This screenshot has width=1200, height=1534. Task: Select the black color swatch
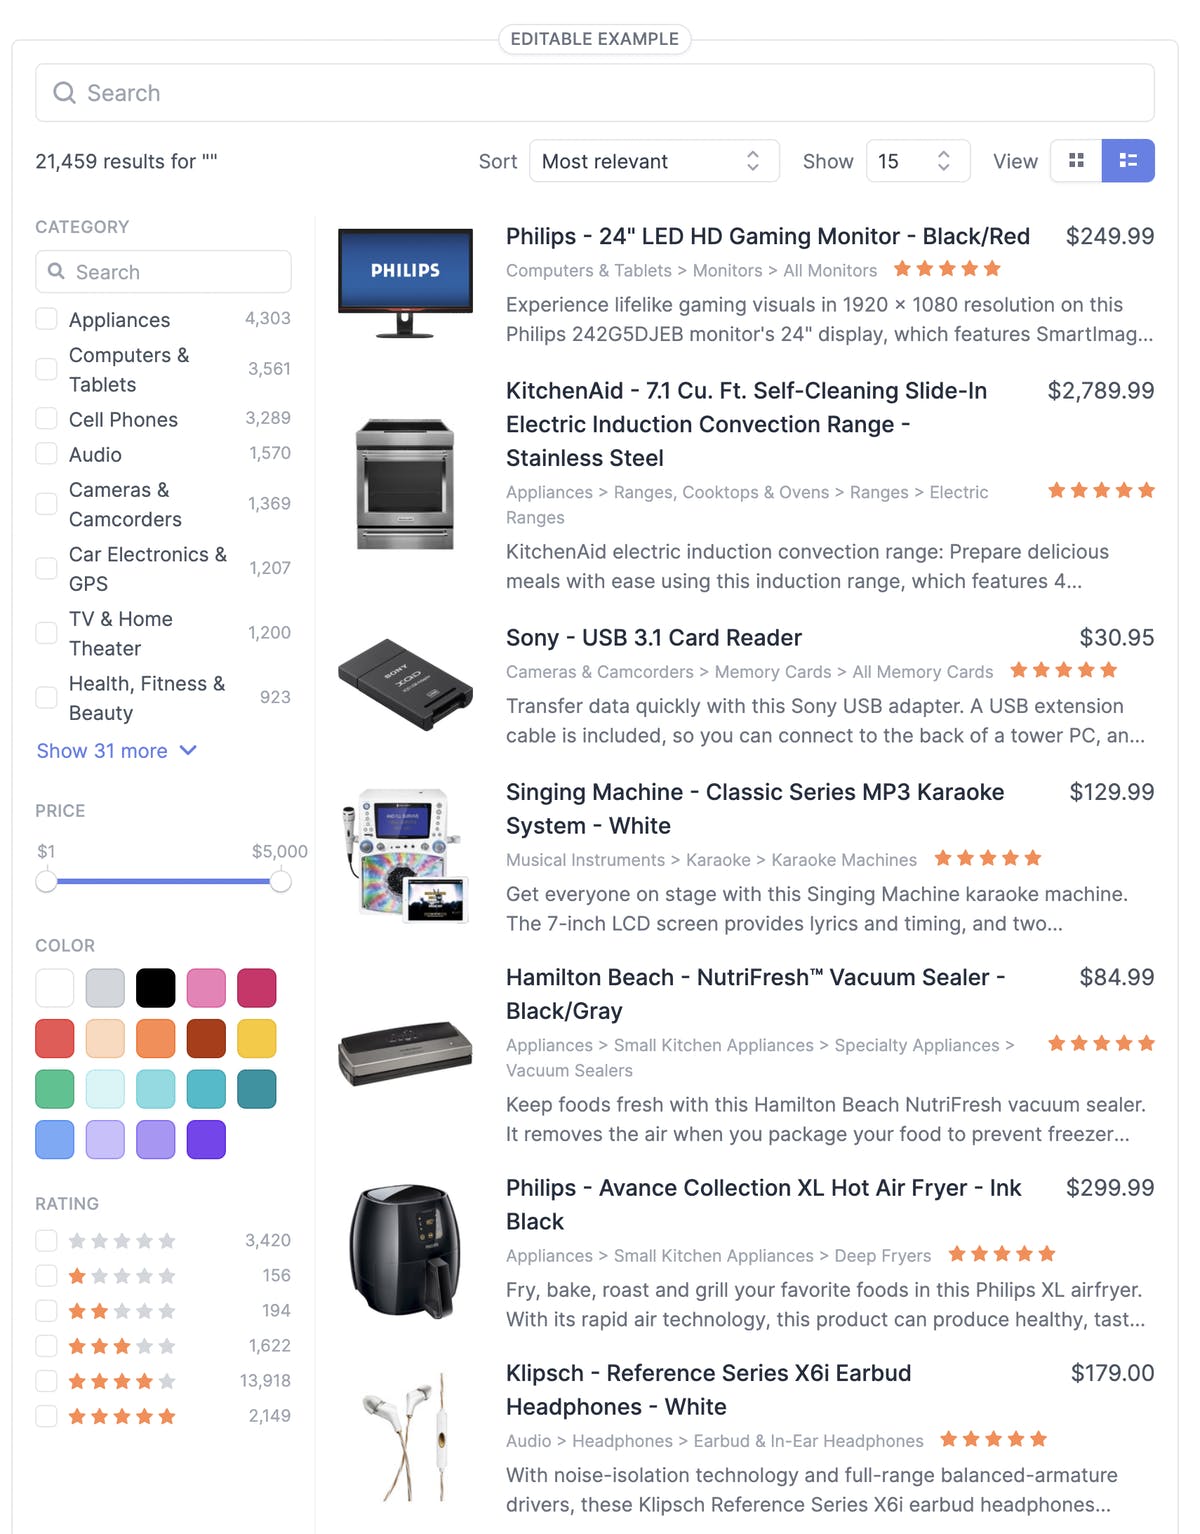click(156, 988)
